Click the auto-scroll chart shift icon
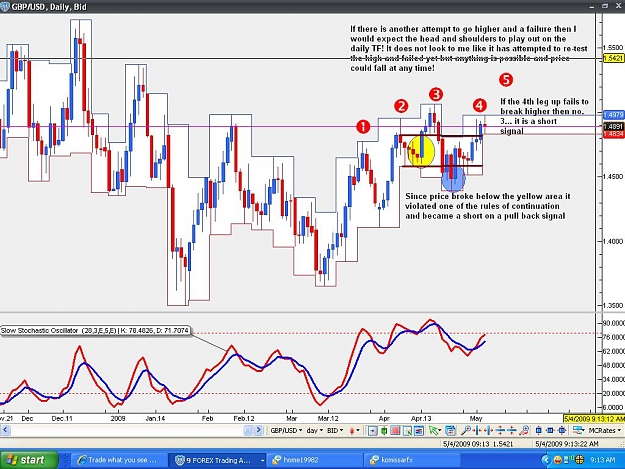The width and height of the screenshot is (625, 469). pyautogui.click(x=372, y=431)
